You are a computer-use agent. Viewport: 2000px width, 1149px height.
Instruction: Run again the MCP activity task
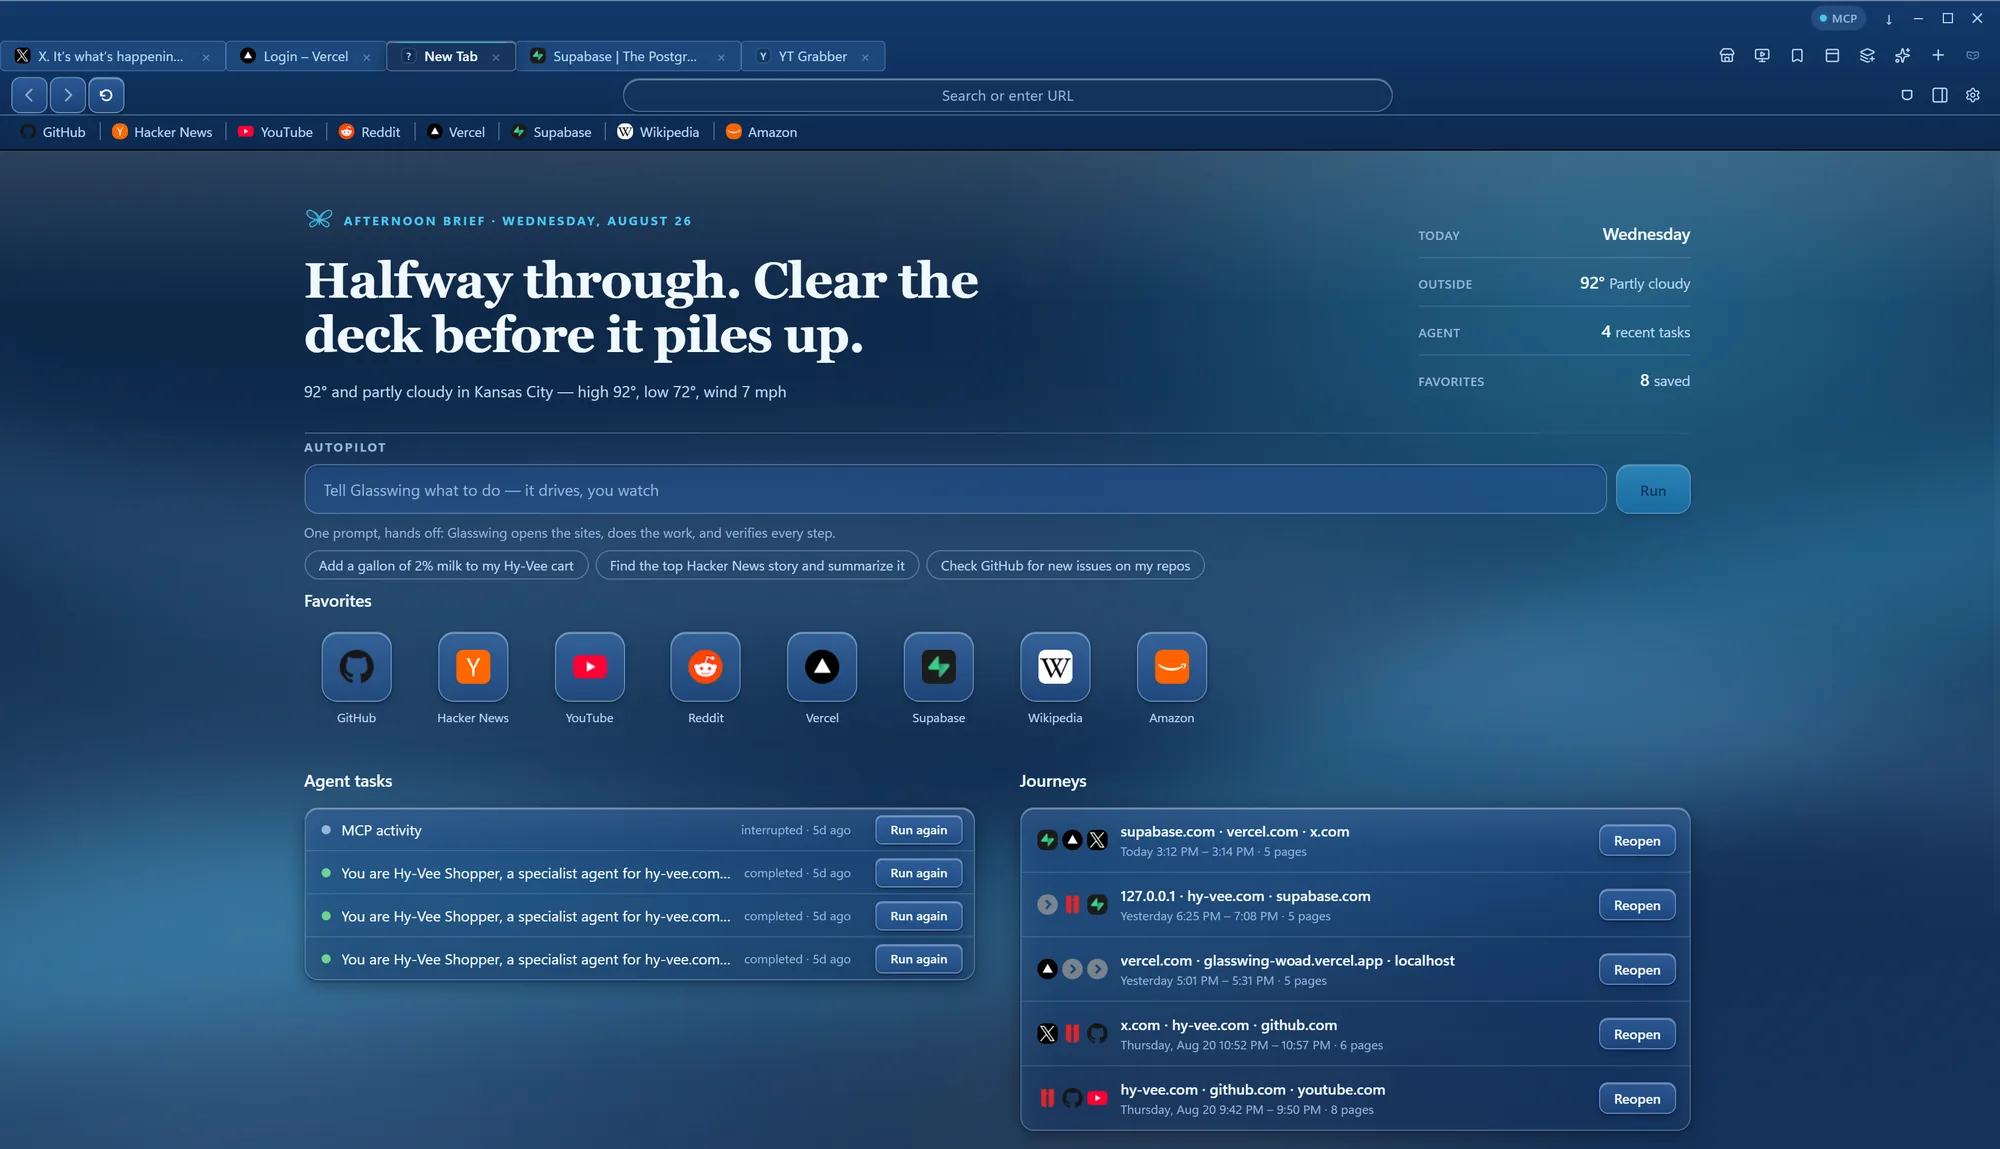pos(919,830)
